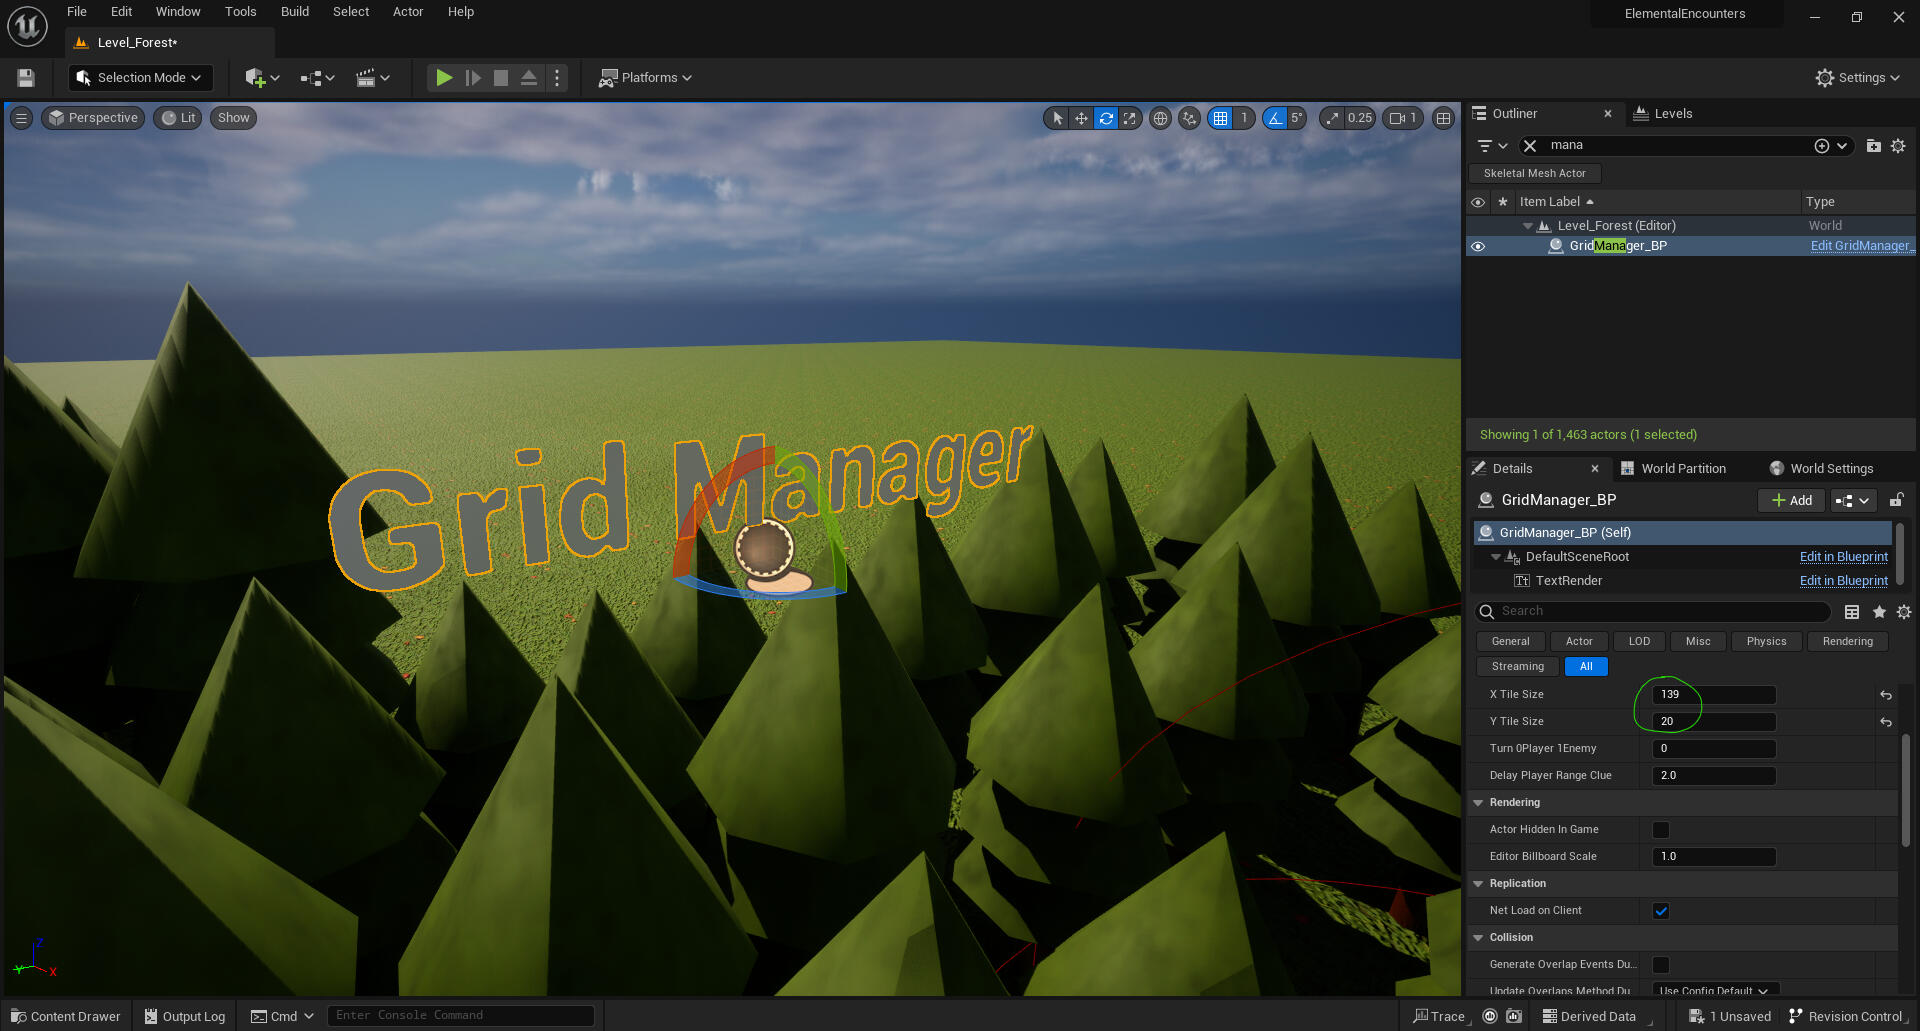Click Edit in Blueprint link for TextRender
1920x1031 pixels.
1843,581
